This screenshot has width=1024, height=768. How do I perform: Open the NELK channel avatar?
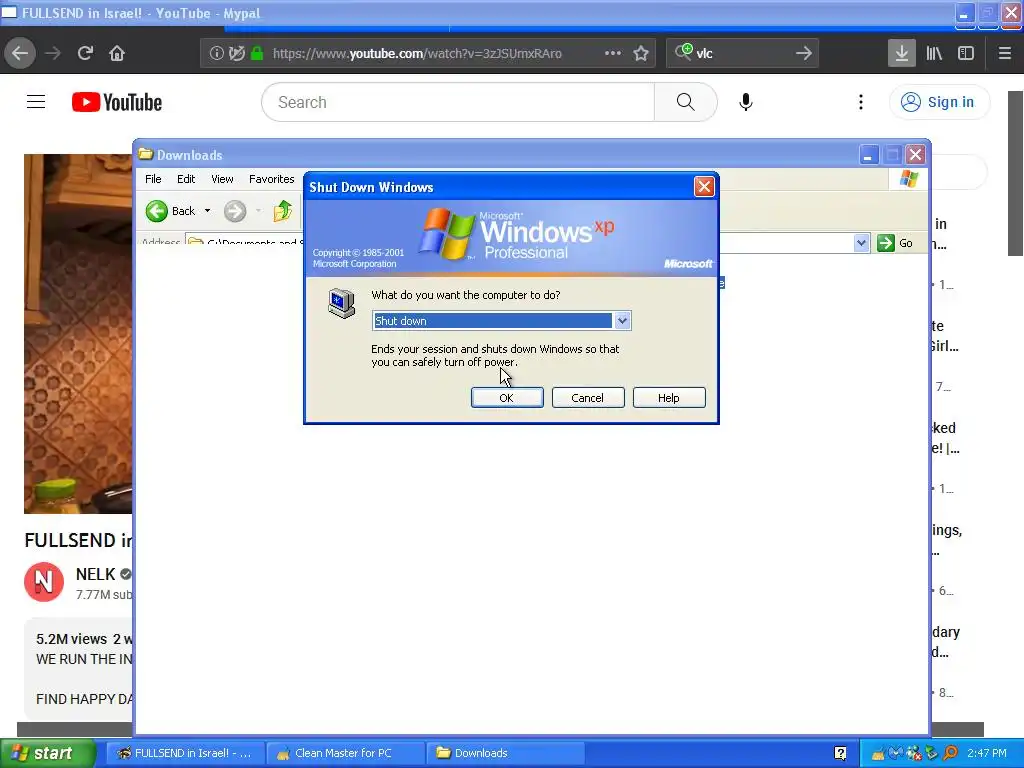[44, 581]
